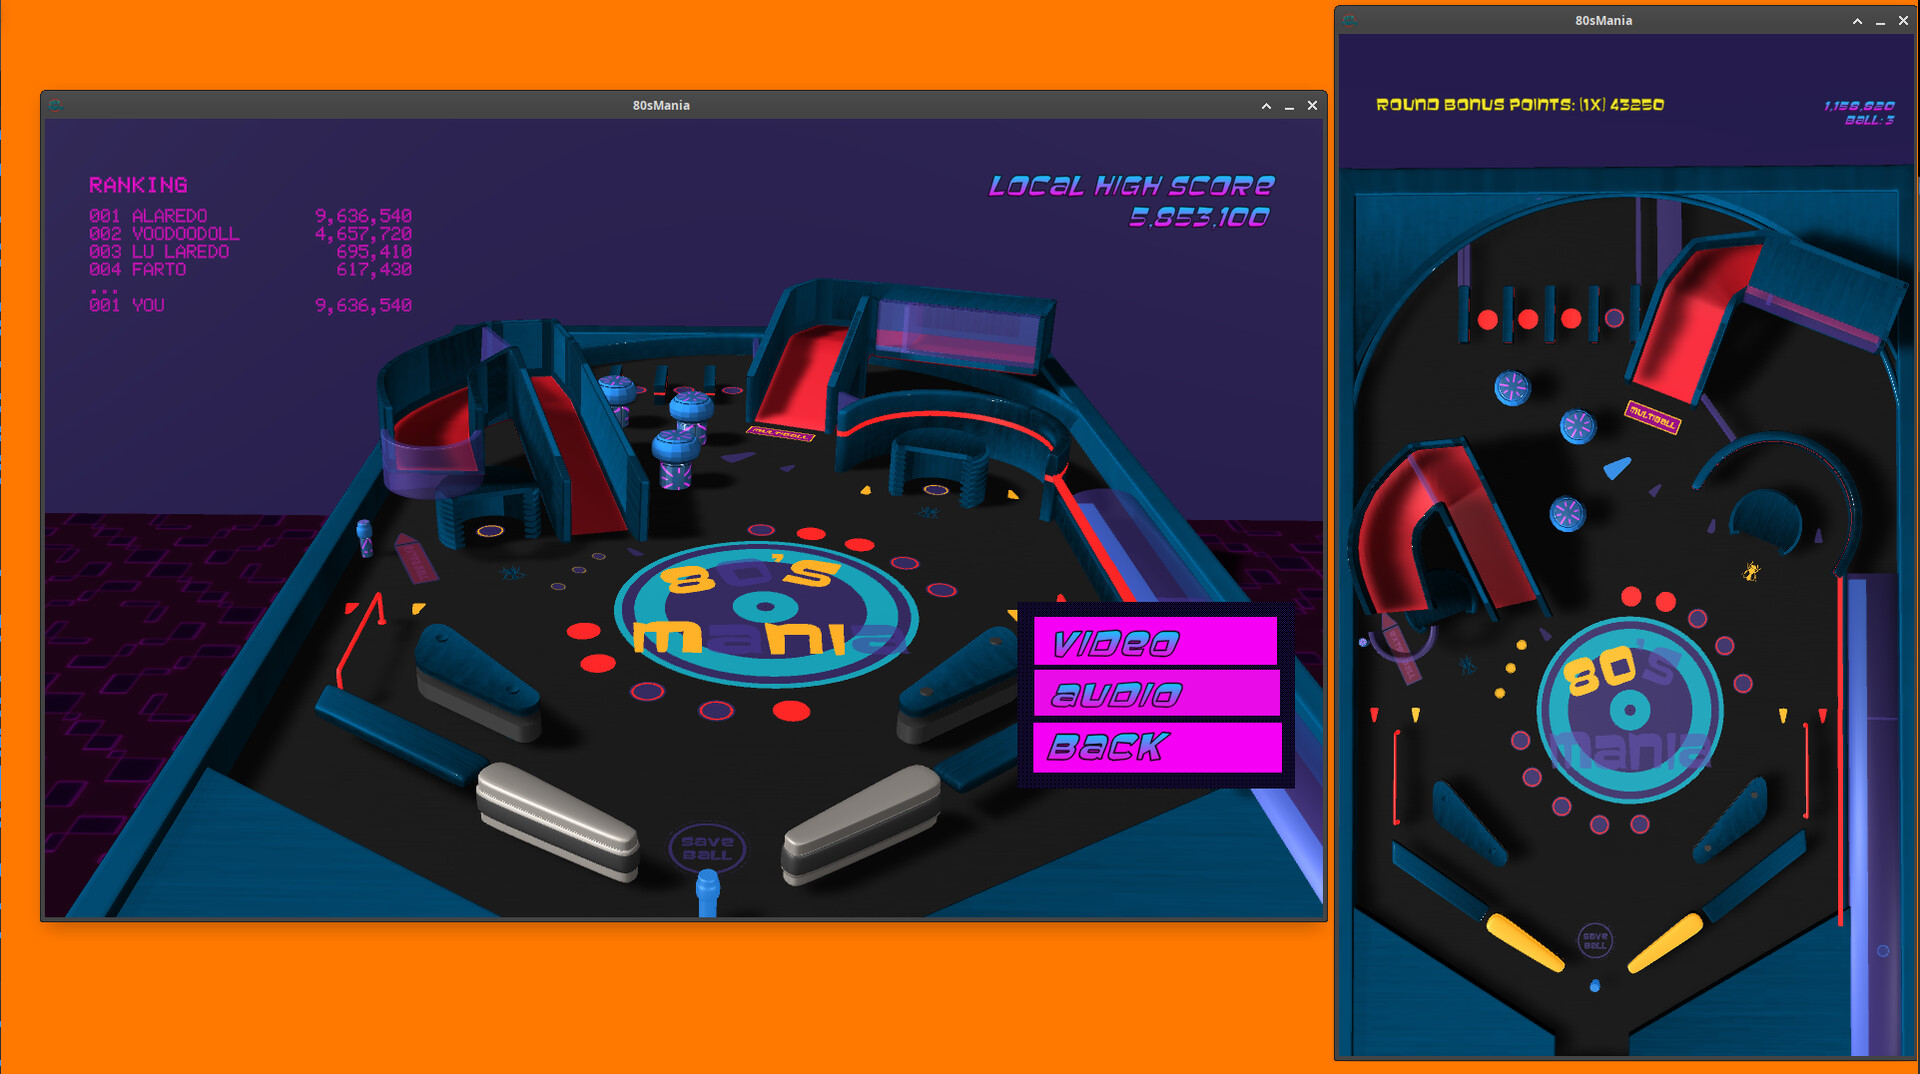Click the plunger ball below the flippers

[x=707, y=885]
